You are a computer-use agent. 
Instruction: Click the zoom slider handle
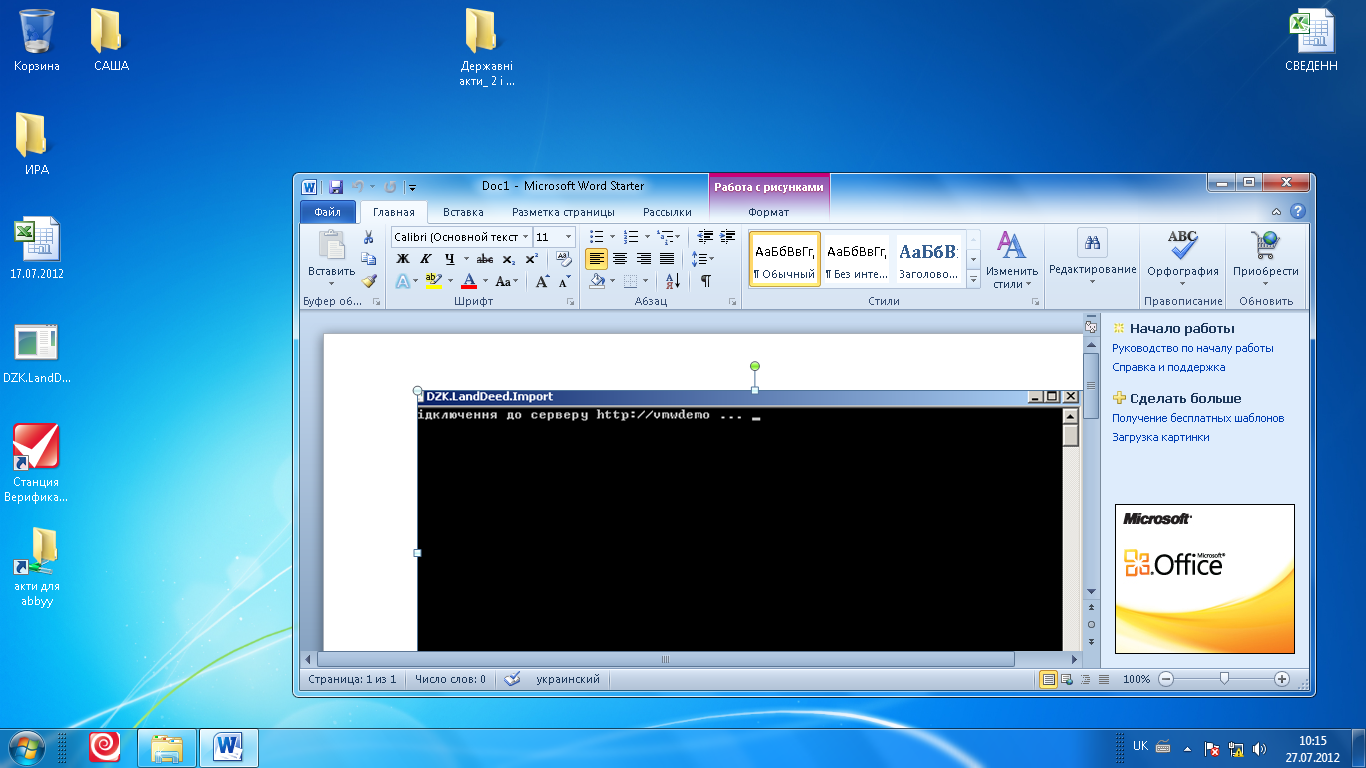click(x=1224, y=679)
